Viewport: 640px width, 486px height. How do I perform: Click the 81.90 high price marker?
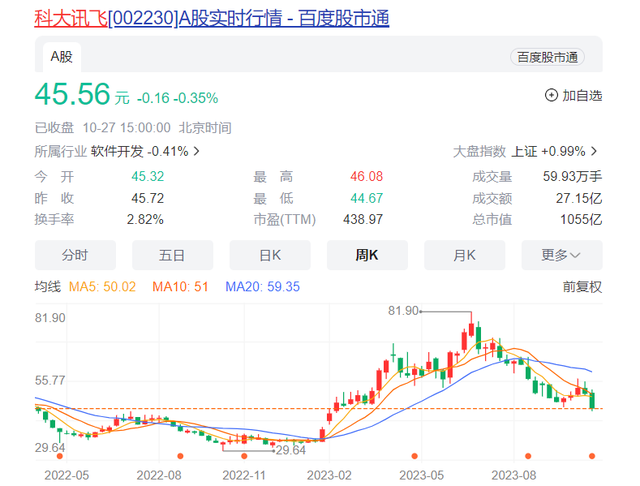coord(404,311)
